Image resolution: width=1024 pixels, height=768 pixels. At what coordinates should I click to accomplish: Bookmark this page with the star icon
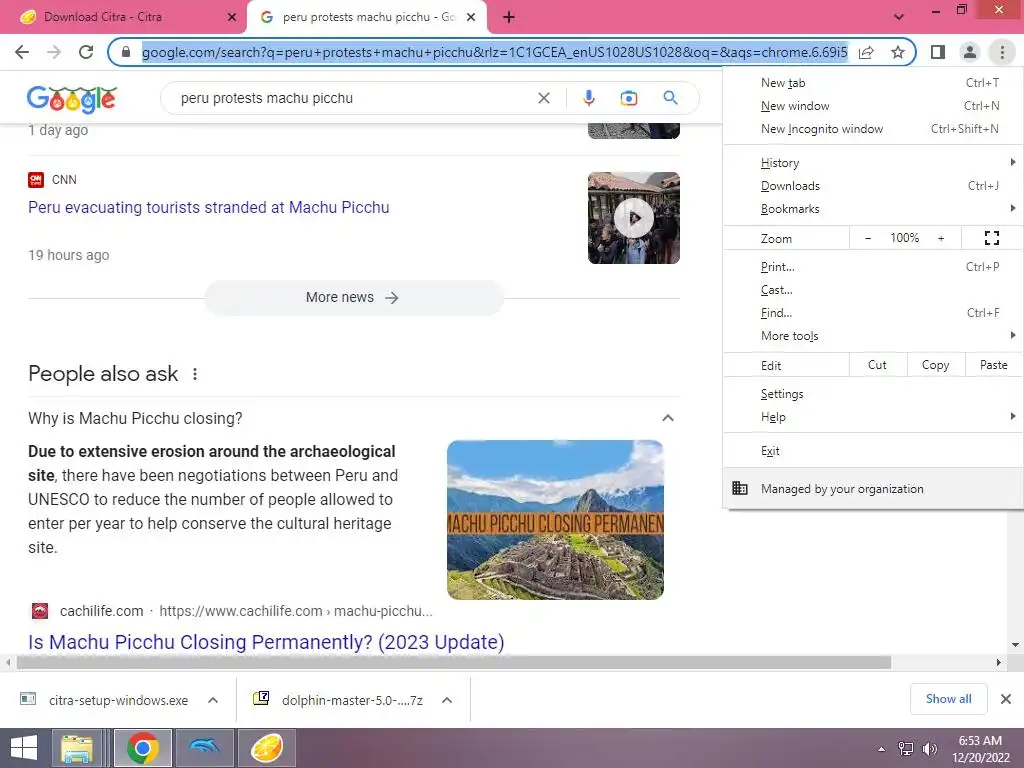tap(898, 52)
